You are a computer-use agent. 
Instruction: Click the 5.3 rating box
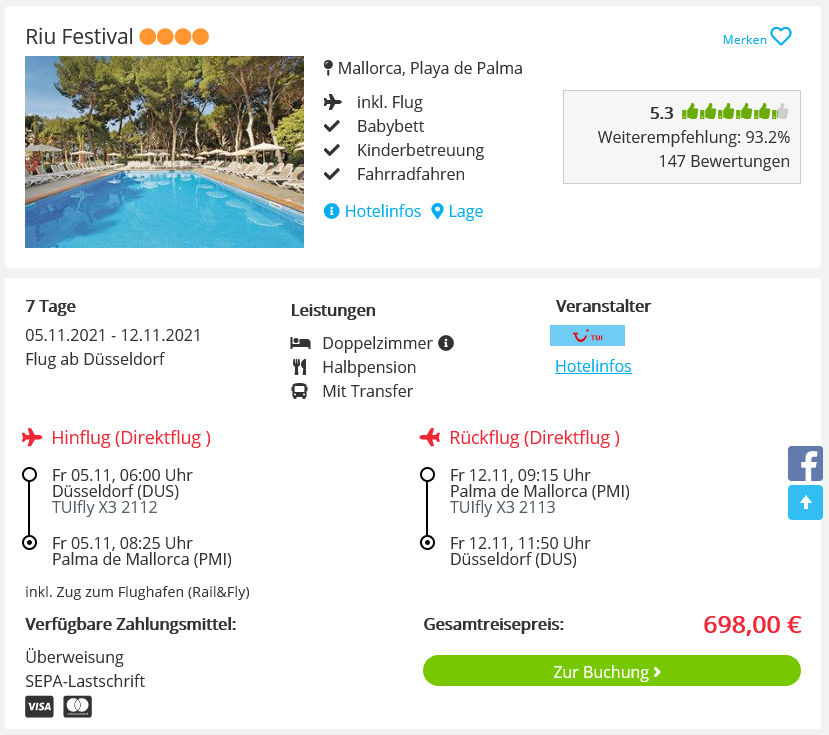[x=681, y=137]
